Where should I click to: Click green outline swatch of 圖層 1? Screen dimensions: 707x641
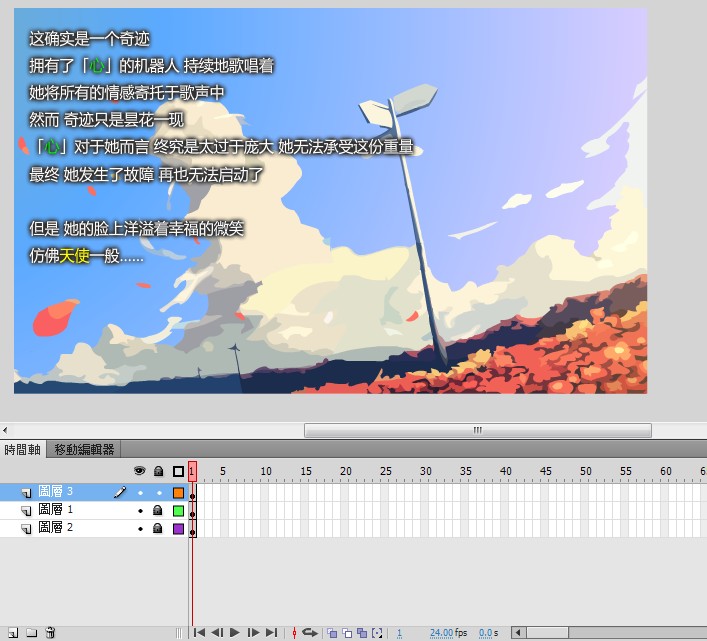tap(179, 511)
